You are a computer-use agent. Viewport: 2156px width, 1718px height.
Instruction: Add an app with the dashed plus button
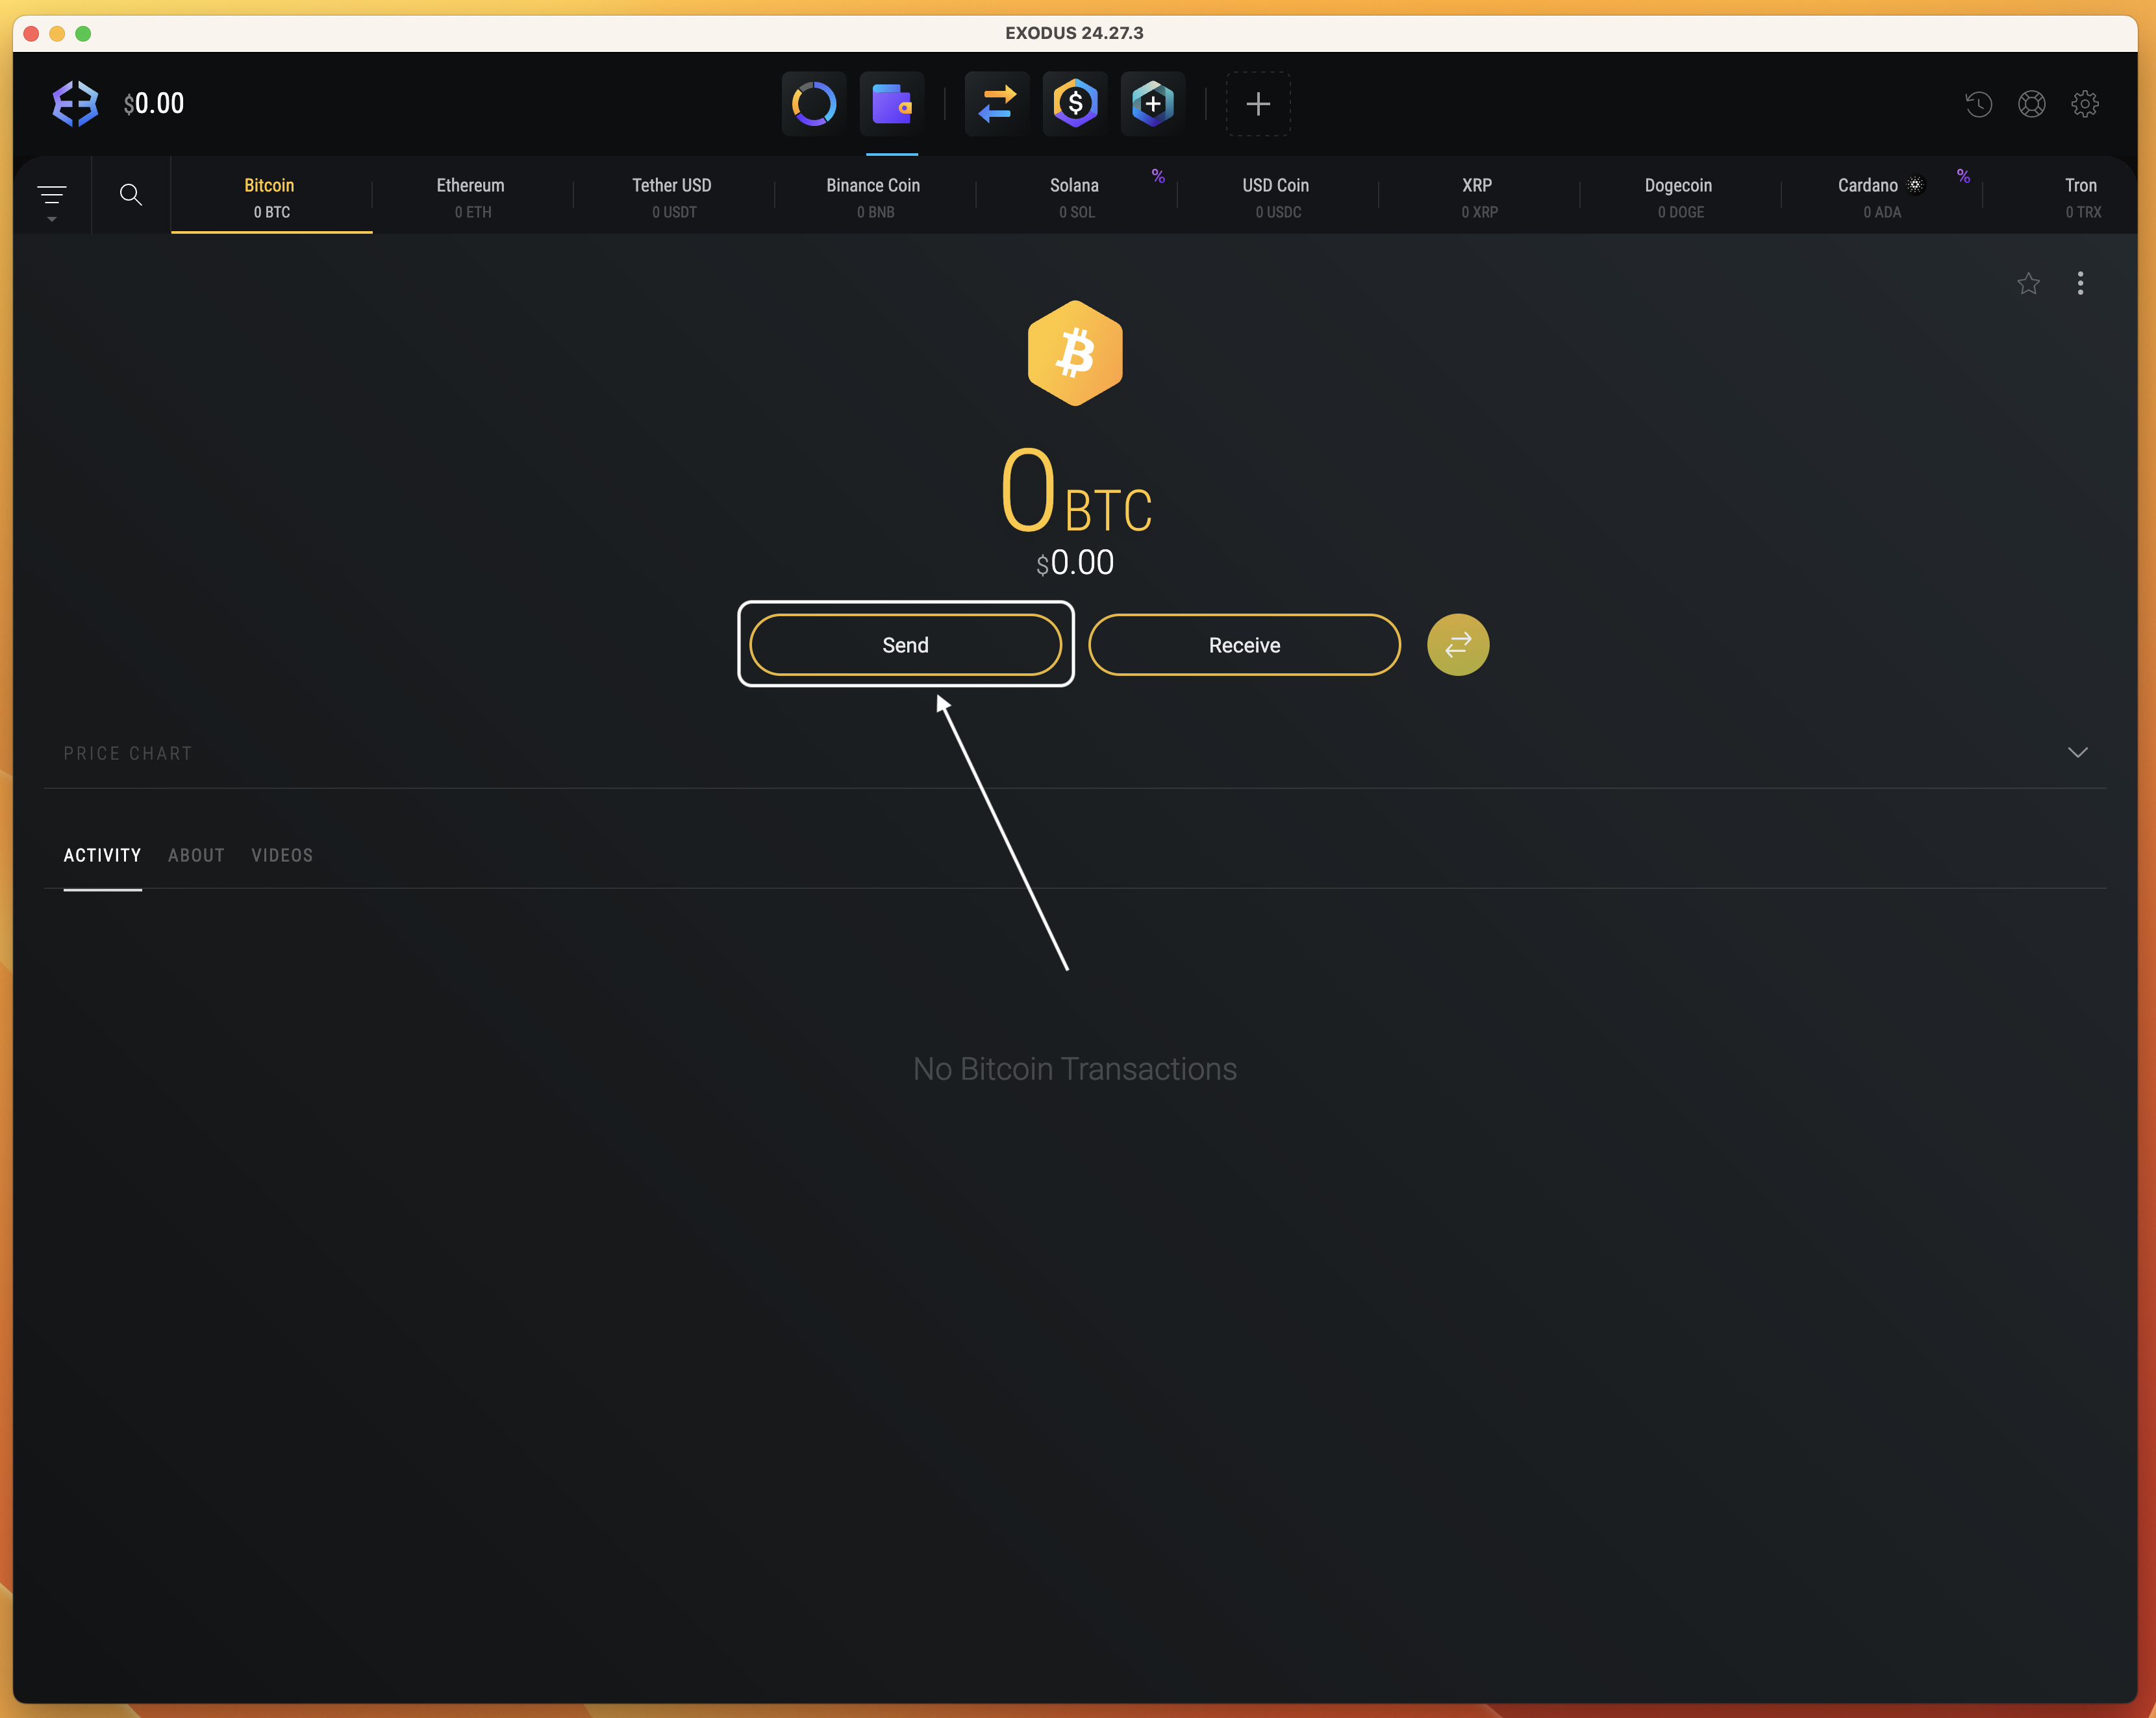[1258, 104]
